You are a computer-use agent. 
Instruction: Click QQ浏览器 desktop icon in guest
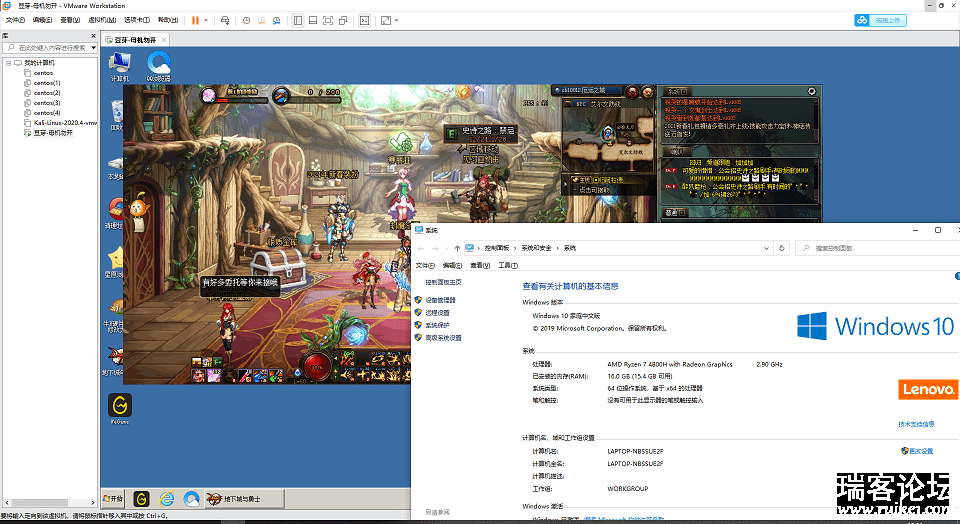click(159, 67)
